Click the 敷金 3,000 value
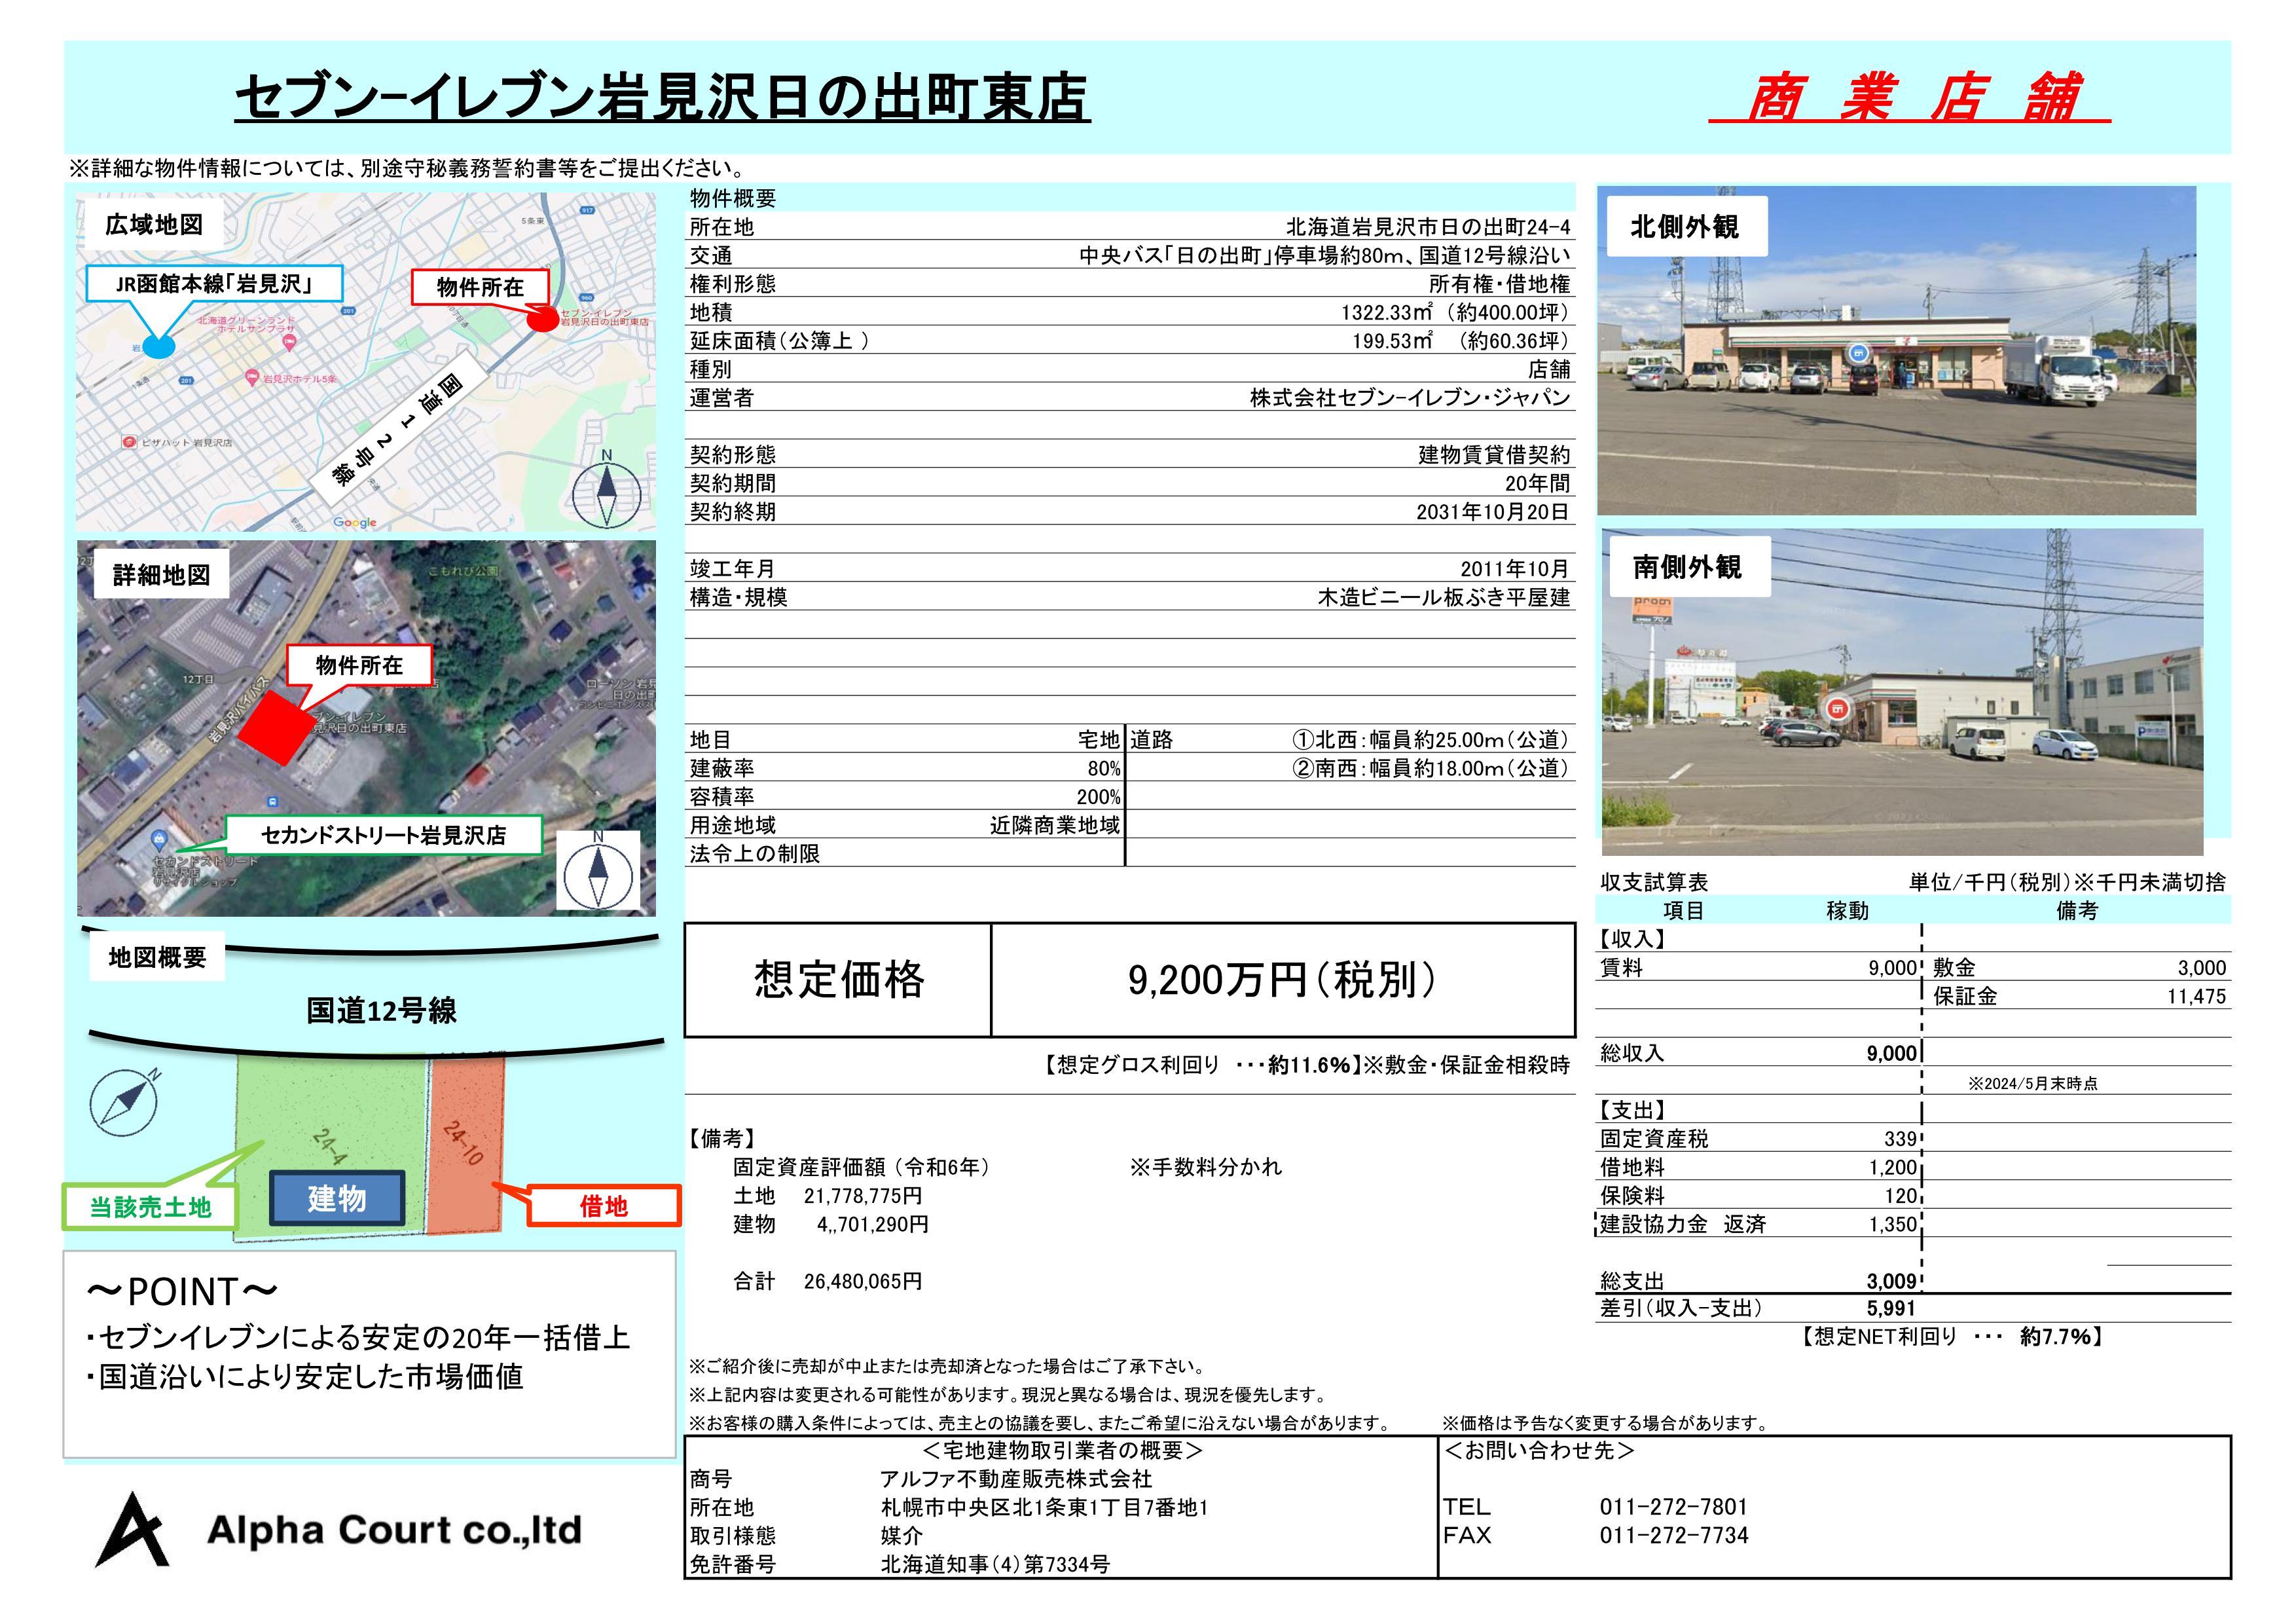Viewport: 2296px width, 1624px height. (x=2202, y=968)
